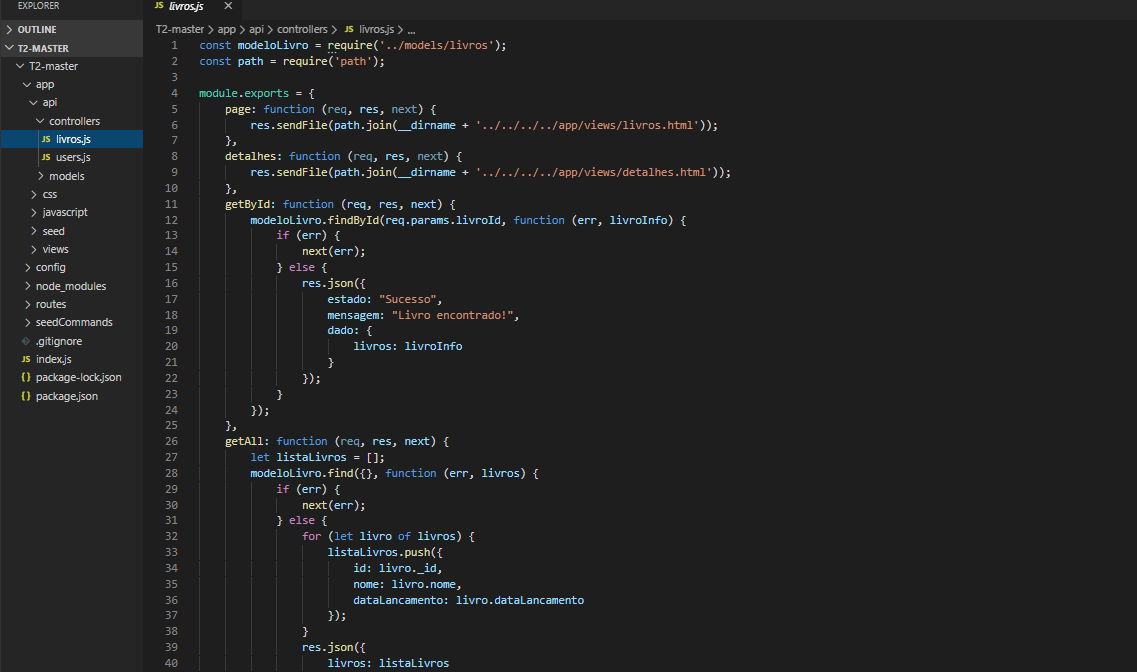Image resolution: width=1137 pixels, height=672 pixels.
Task: Open the config folder entry
Action: (50, 267)
